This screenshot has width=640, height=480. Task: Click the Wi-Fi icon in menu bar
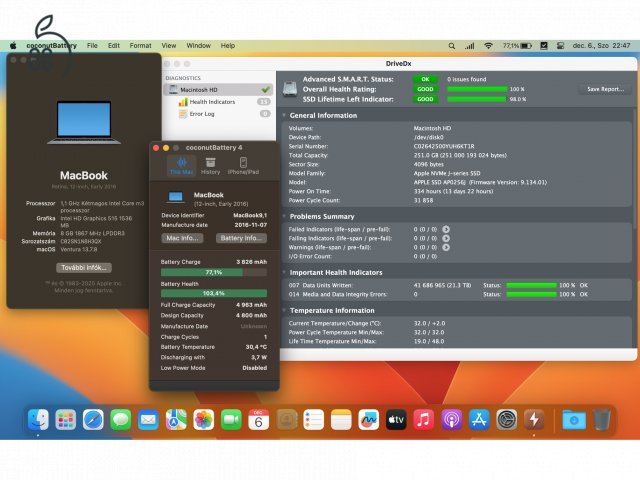488,46
